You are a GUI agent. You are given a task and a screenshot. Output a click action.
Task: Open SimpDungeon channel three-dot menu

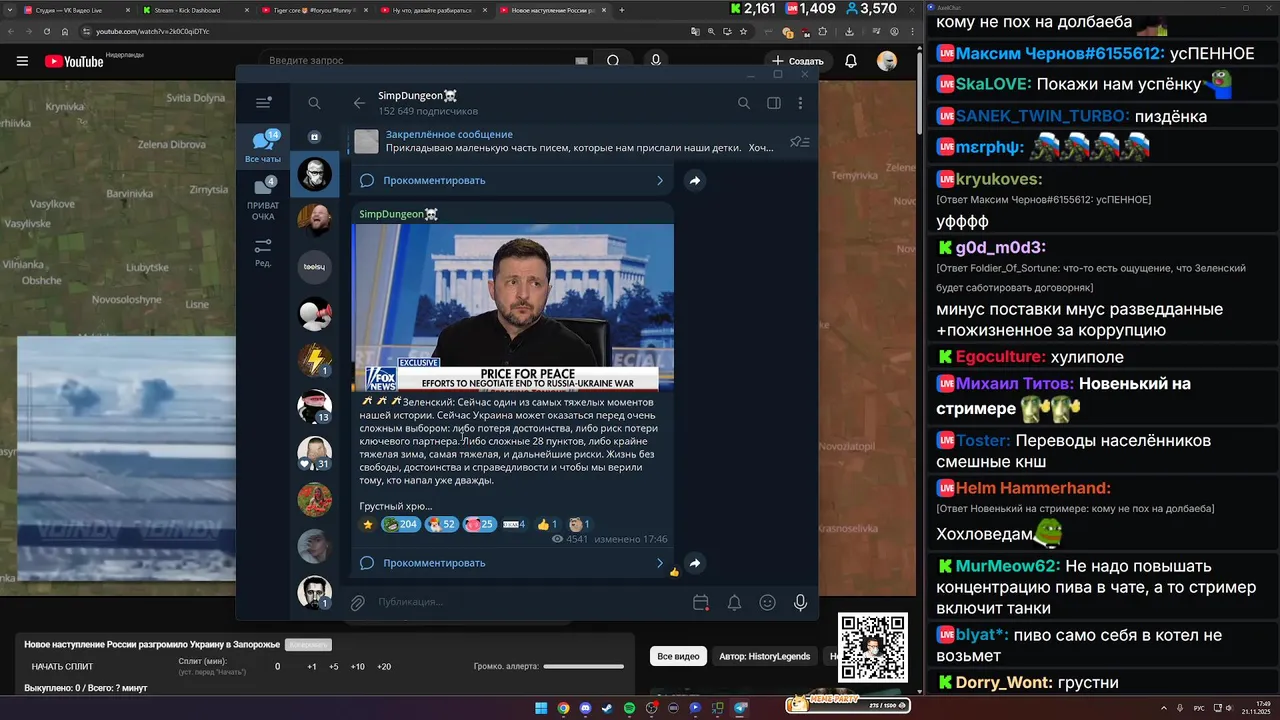(x=800, y=103)
